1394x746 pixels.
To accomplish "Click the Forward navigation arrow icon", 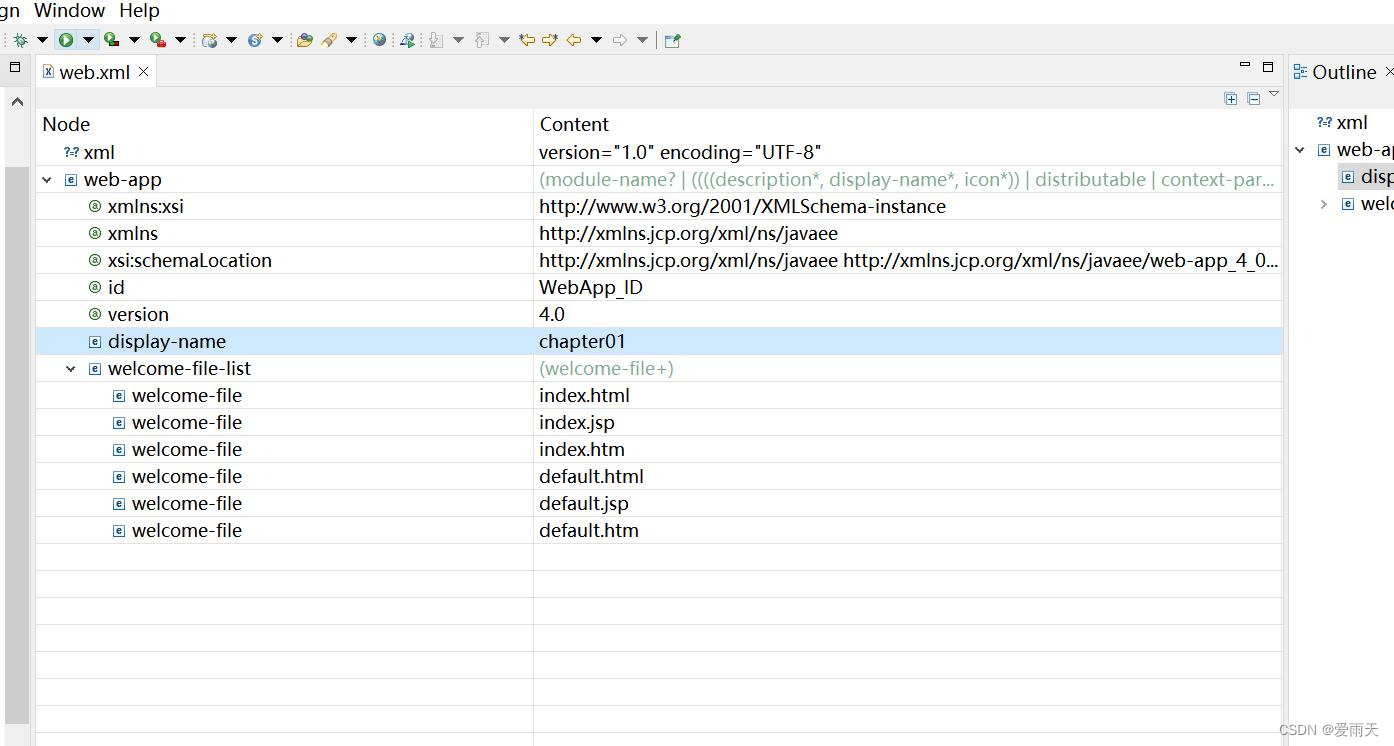I will 617,39.
